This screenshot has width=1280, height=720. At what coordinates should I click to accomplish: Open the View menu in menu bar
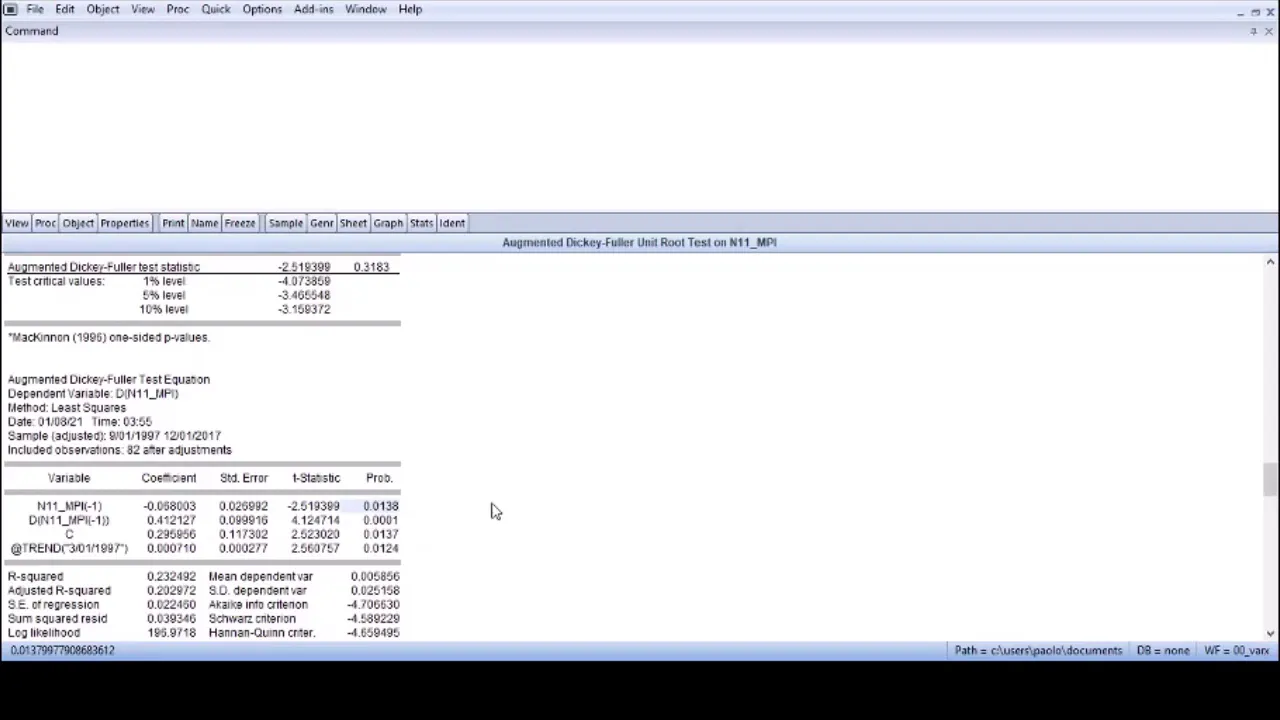pos(142,9)
